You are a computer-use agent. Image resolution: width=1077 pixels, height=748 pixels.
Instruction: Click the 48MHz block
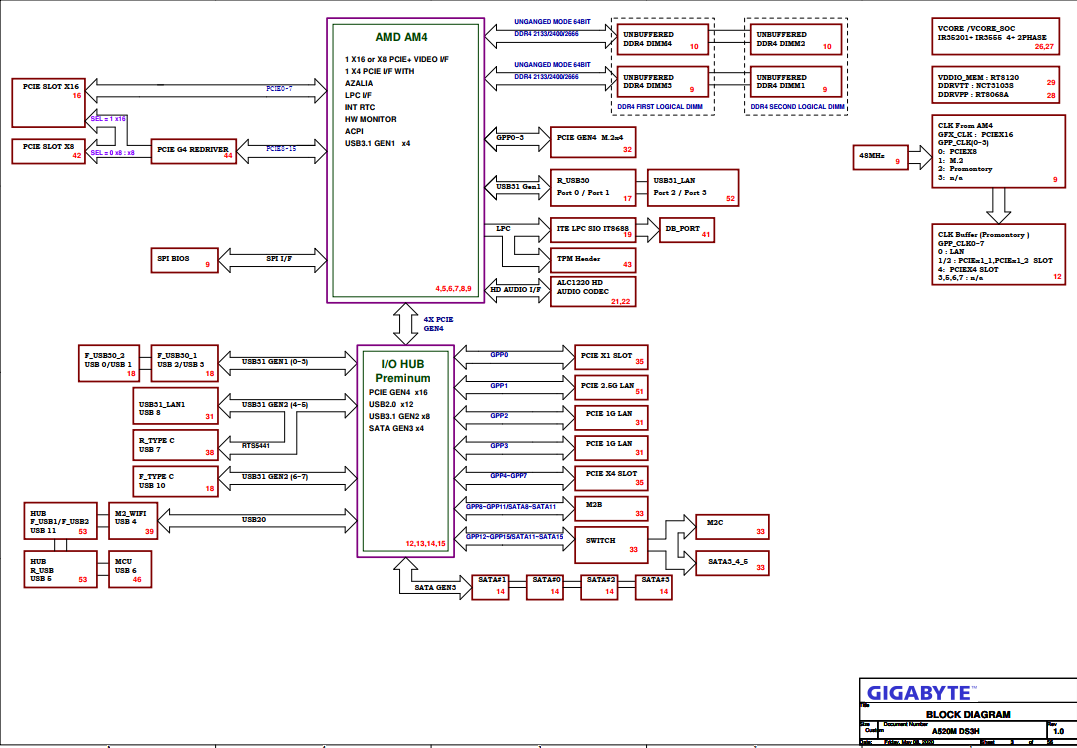tap(881, 157)
